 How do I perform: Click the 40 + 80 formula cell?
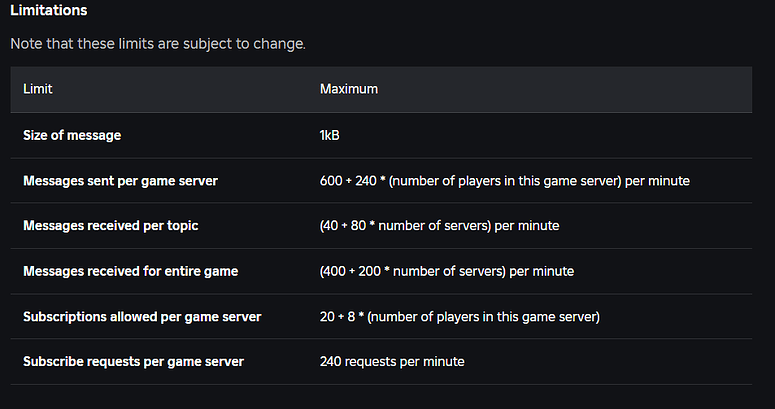click(439, 226)
